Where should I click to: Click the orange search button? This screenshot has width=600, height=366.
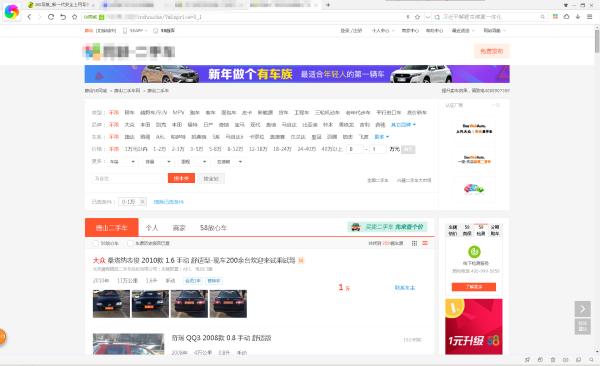coord(181,178)
